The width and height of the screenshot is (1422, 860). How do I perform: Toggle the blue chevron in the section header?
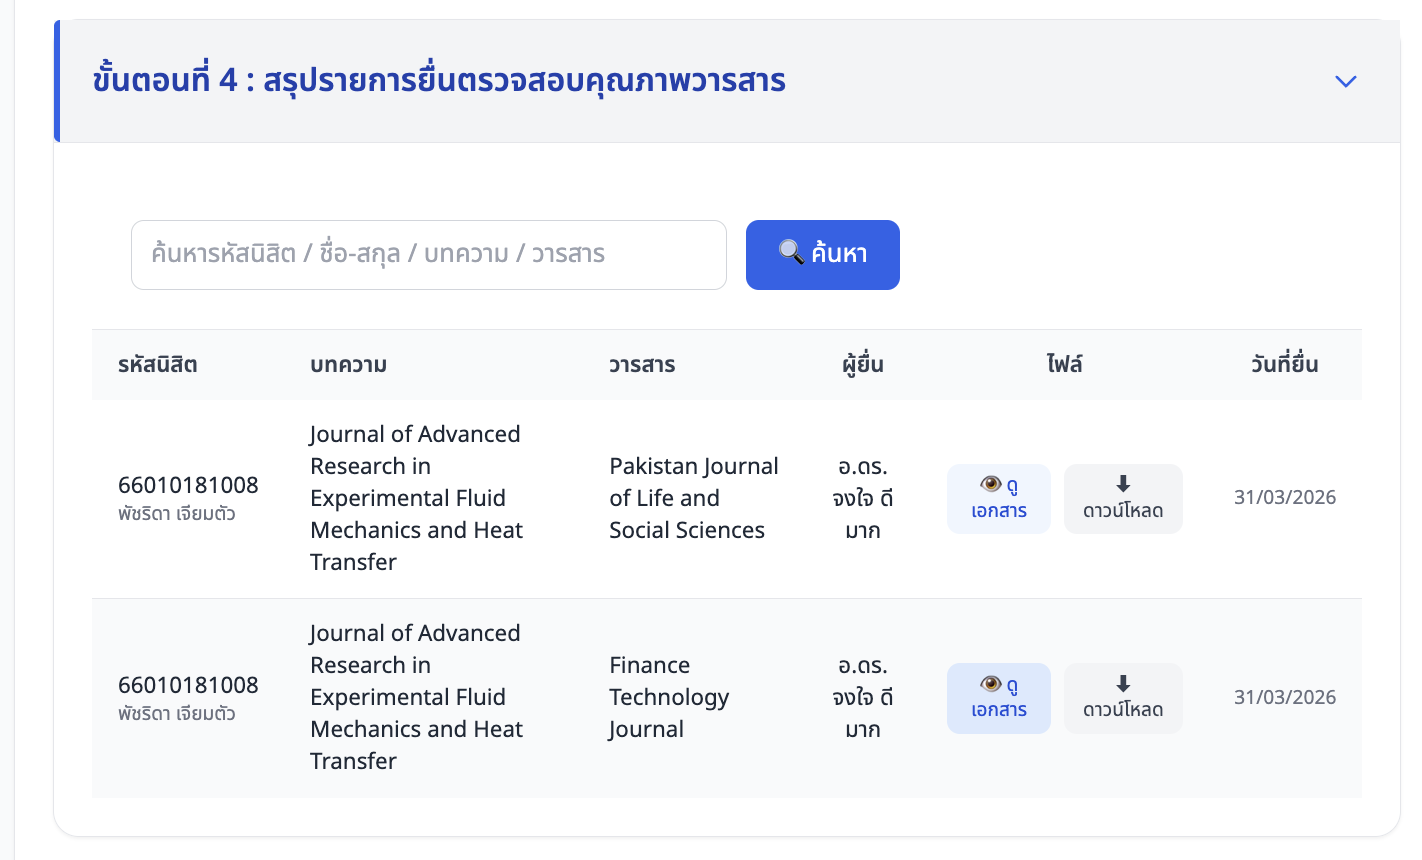pos(1345,81)
